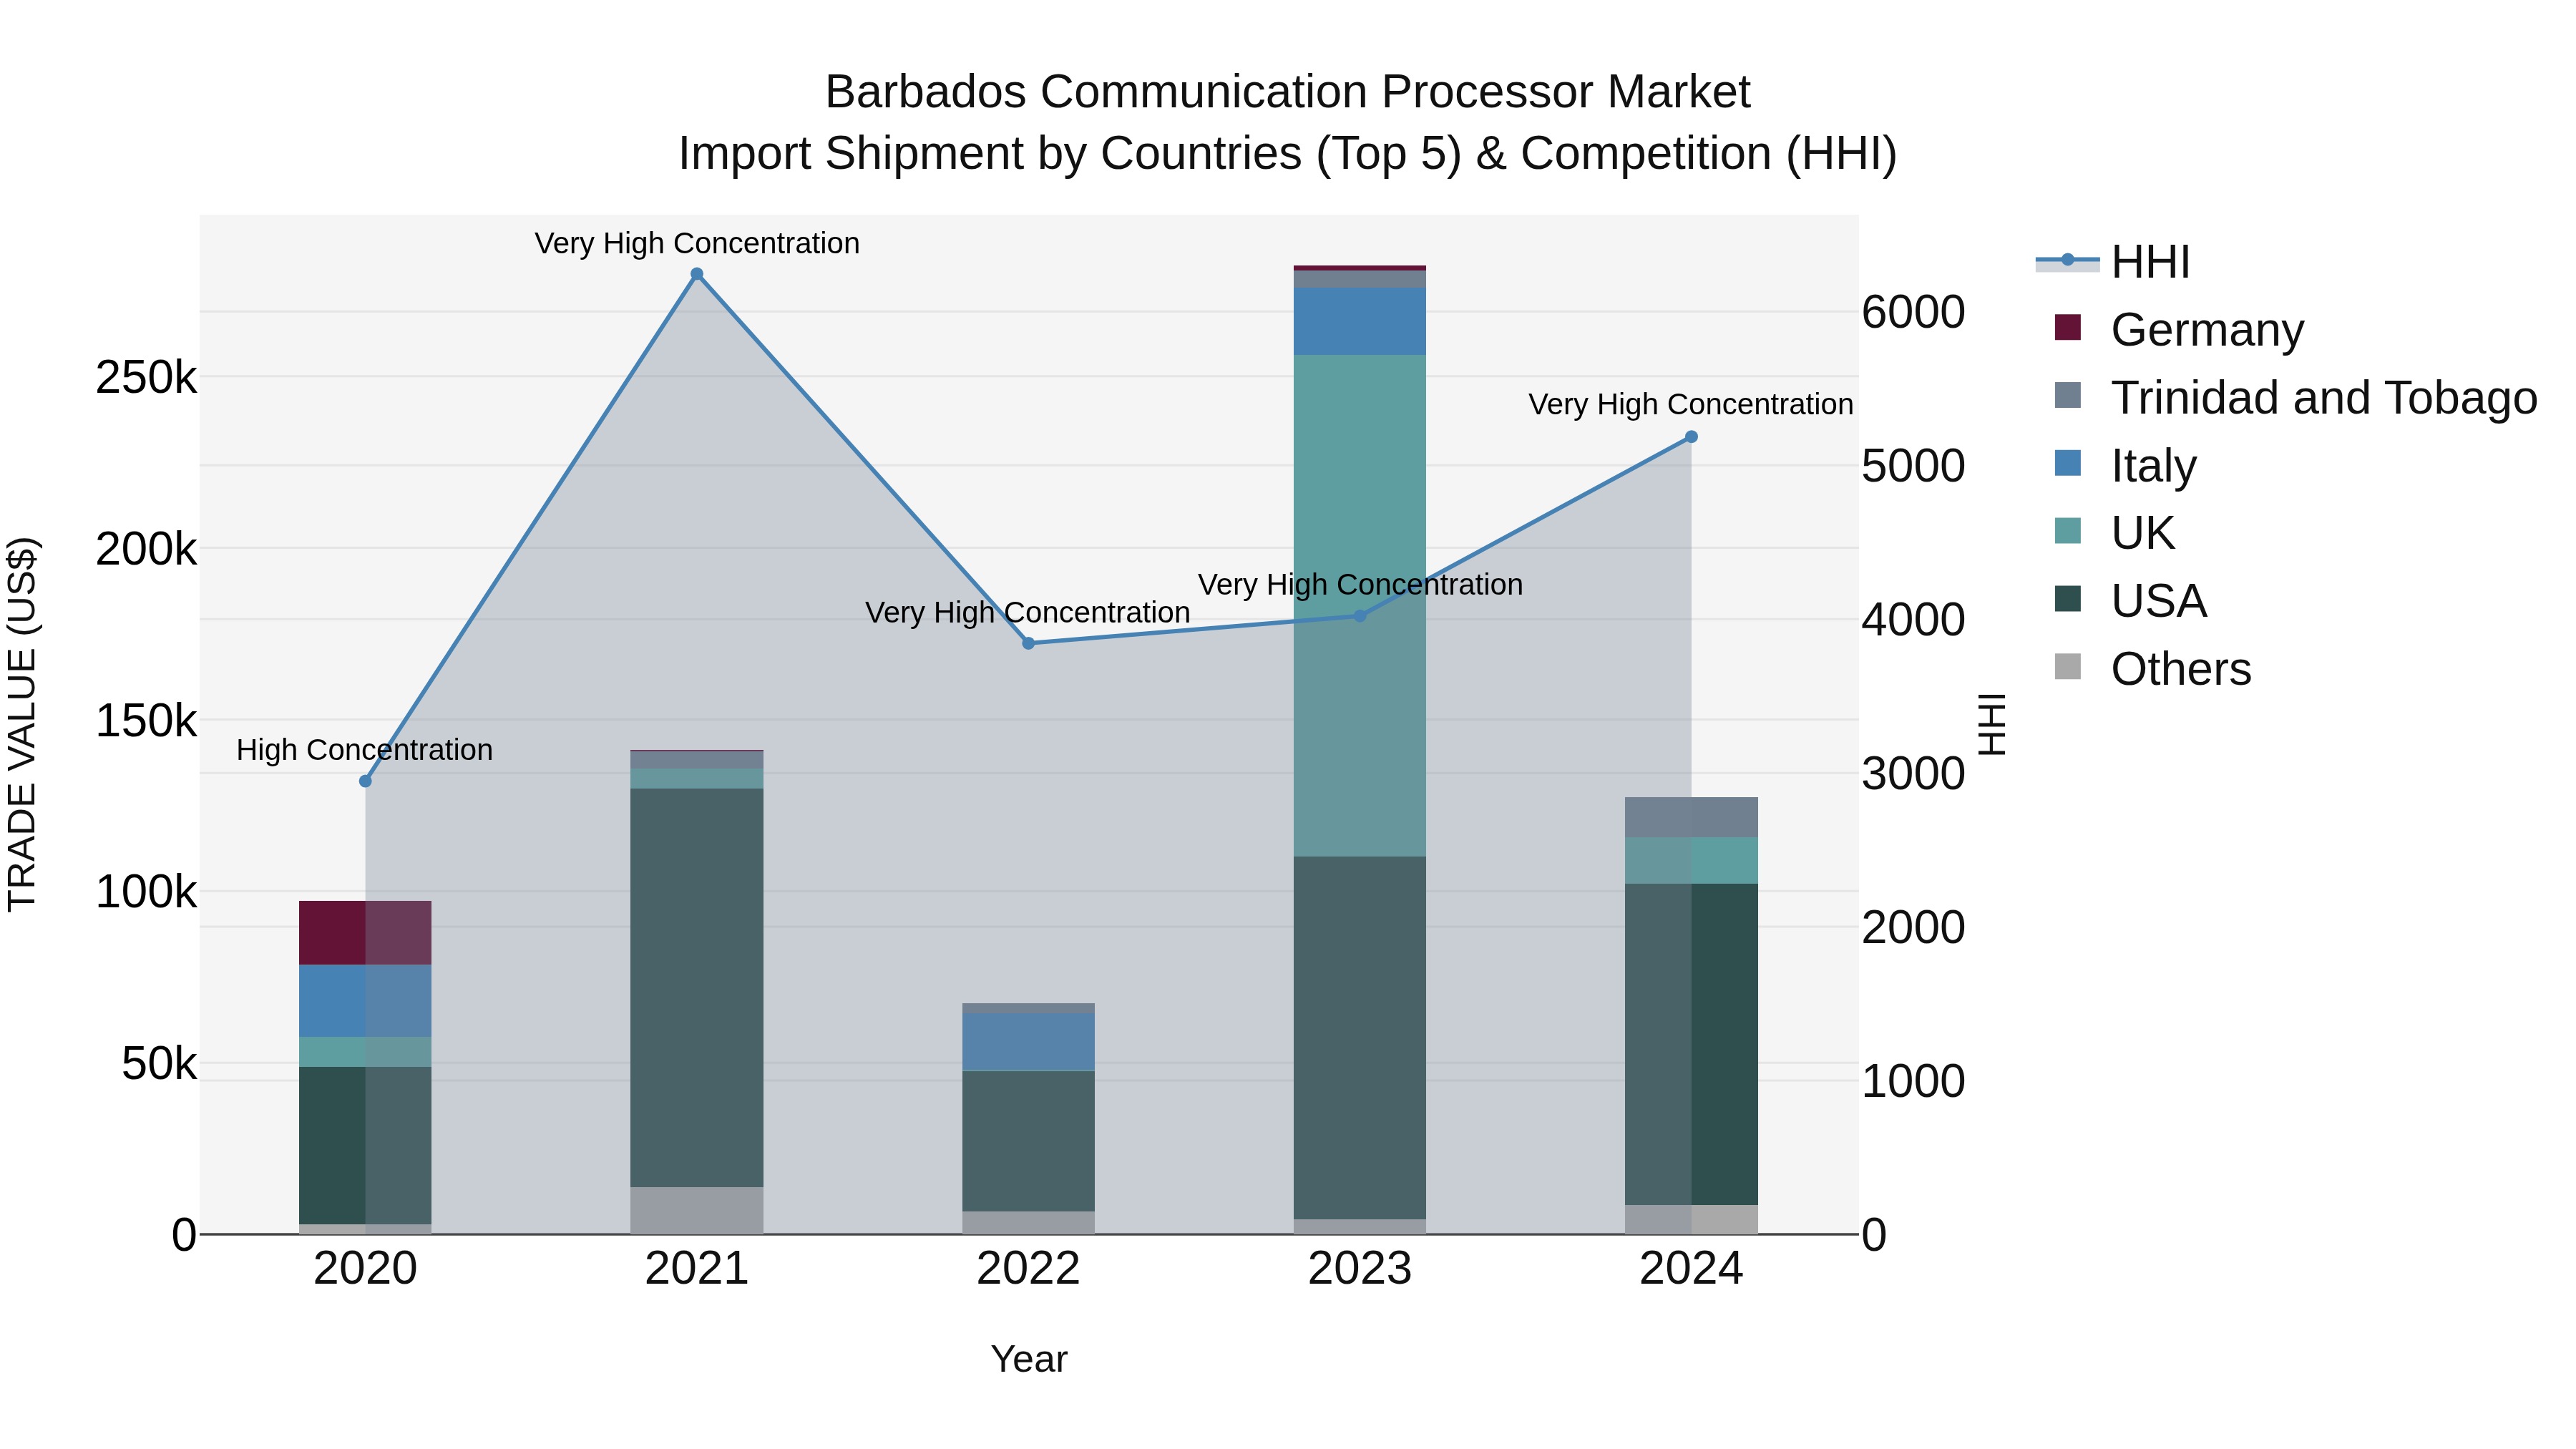The height and width of the screenshot is (1449, 2576).
Task: Click 'Very High Concentration' label at 2023
Action: pos(1360,584)
